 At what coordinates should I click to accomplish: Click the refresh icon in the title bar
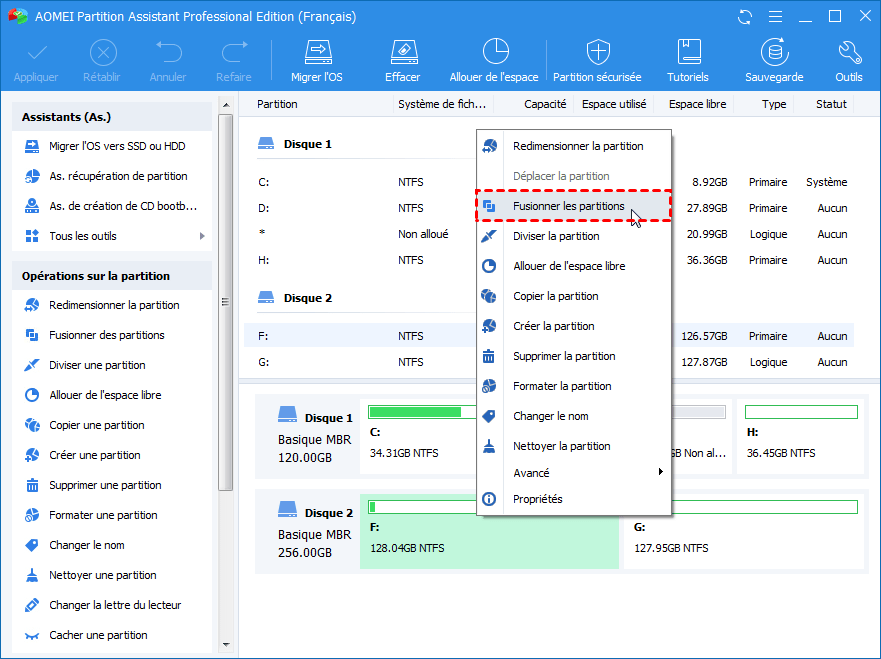click(x=745, y=17)
